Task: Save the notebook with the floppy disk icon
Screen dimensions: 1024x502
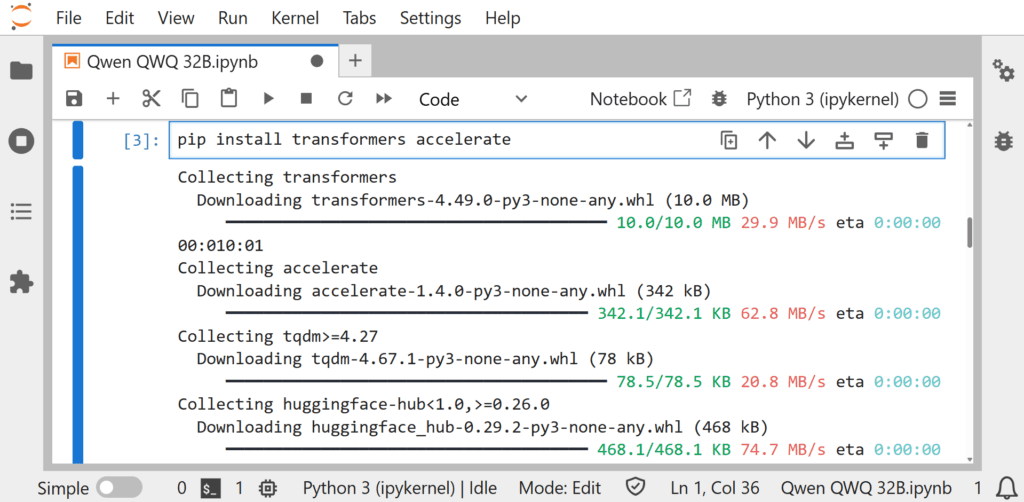Action: pos(74,98)
